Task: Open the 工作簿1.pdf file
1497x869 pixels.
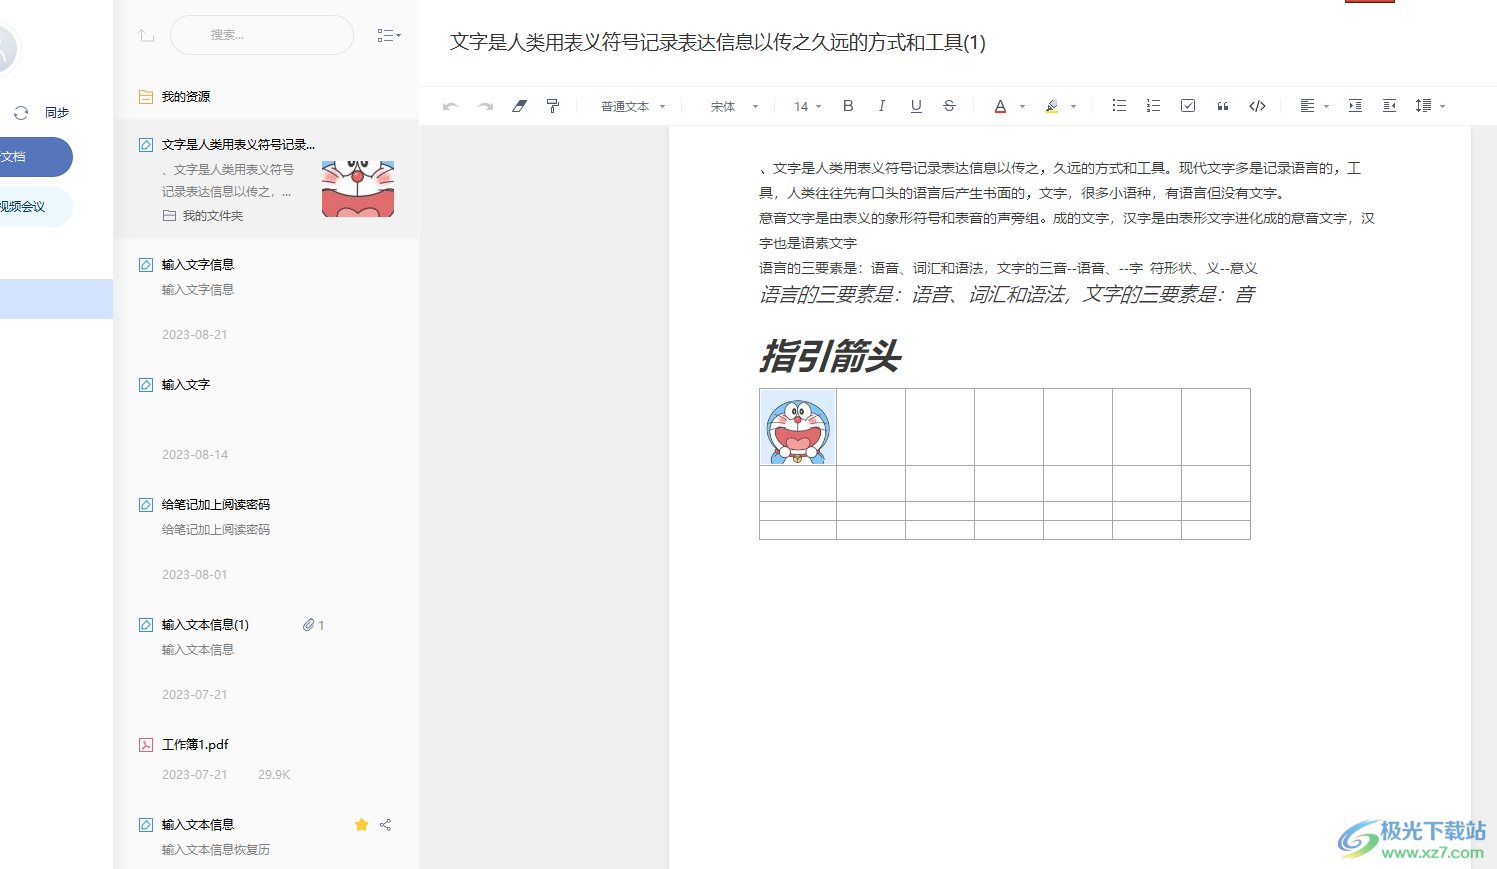Action: pyautogui.click(x=195, y=745)
